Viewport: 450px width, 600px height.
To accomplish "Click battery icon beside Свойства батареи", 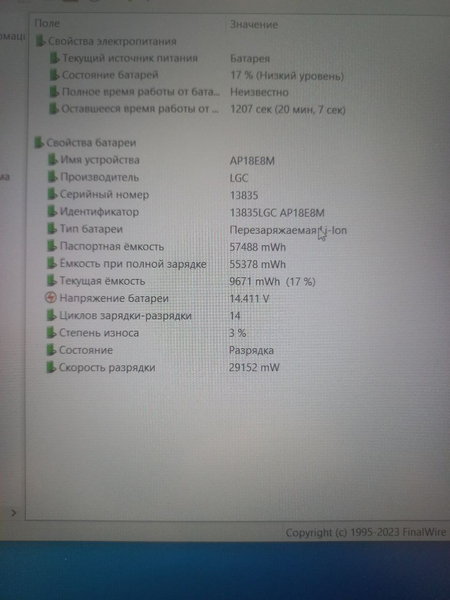I will 39,143.
